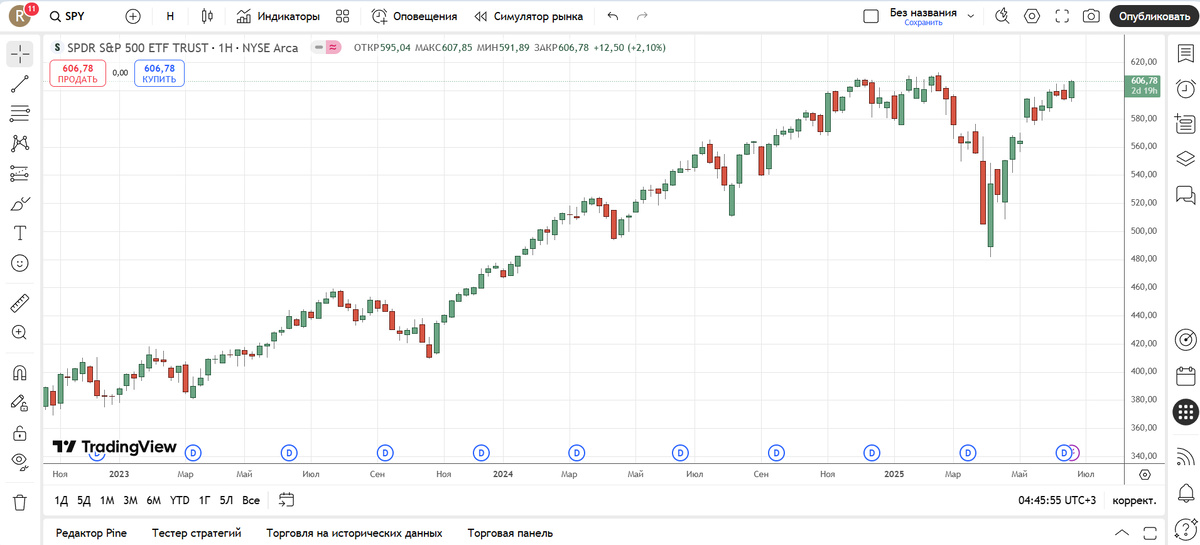Open the go-to-date calendar icon
Image resolution: width=1200 pixels, height=545 pixels.
click(287, 500)
